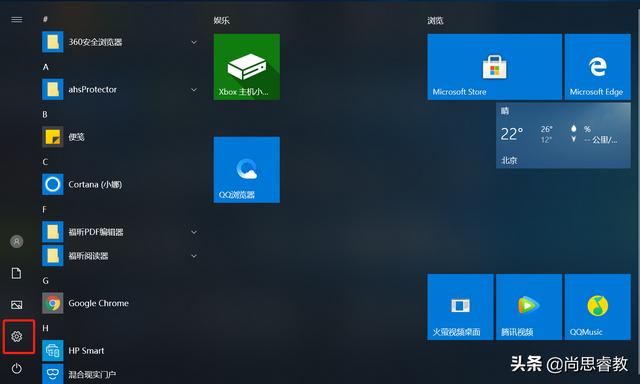This screenshot has height=384, width=640.
Task: Expand the 福昕PDF编辑器 folder chevron
Action: tap(194, 232)
